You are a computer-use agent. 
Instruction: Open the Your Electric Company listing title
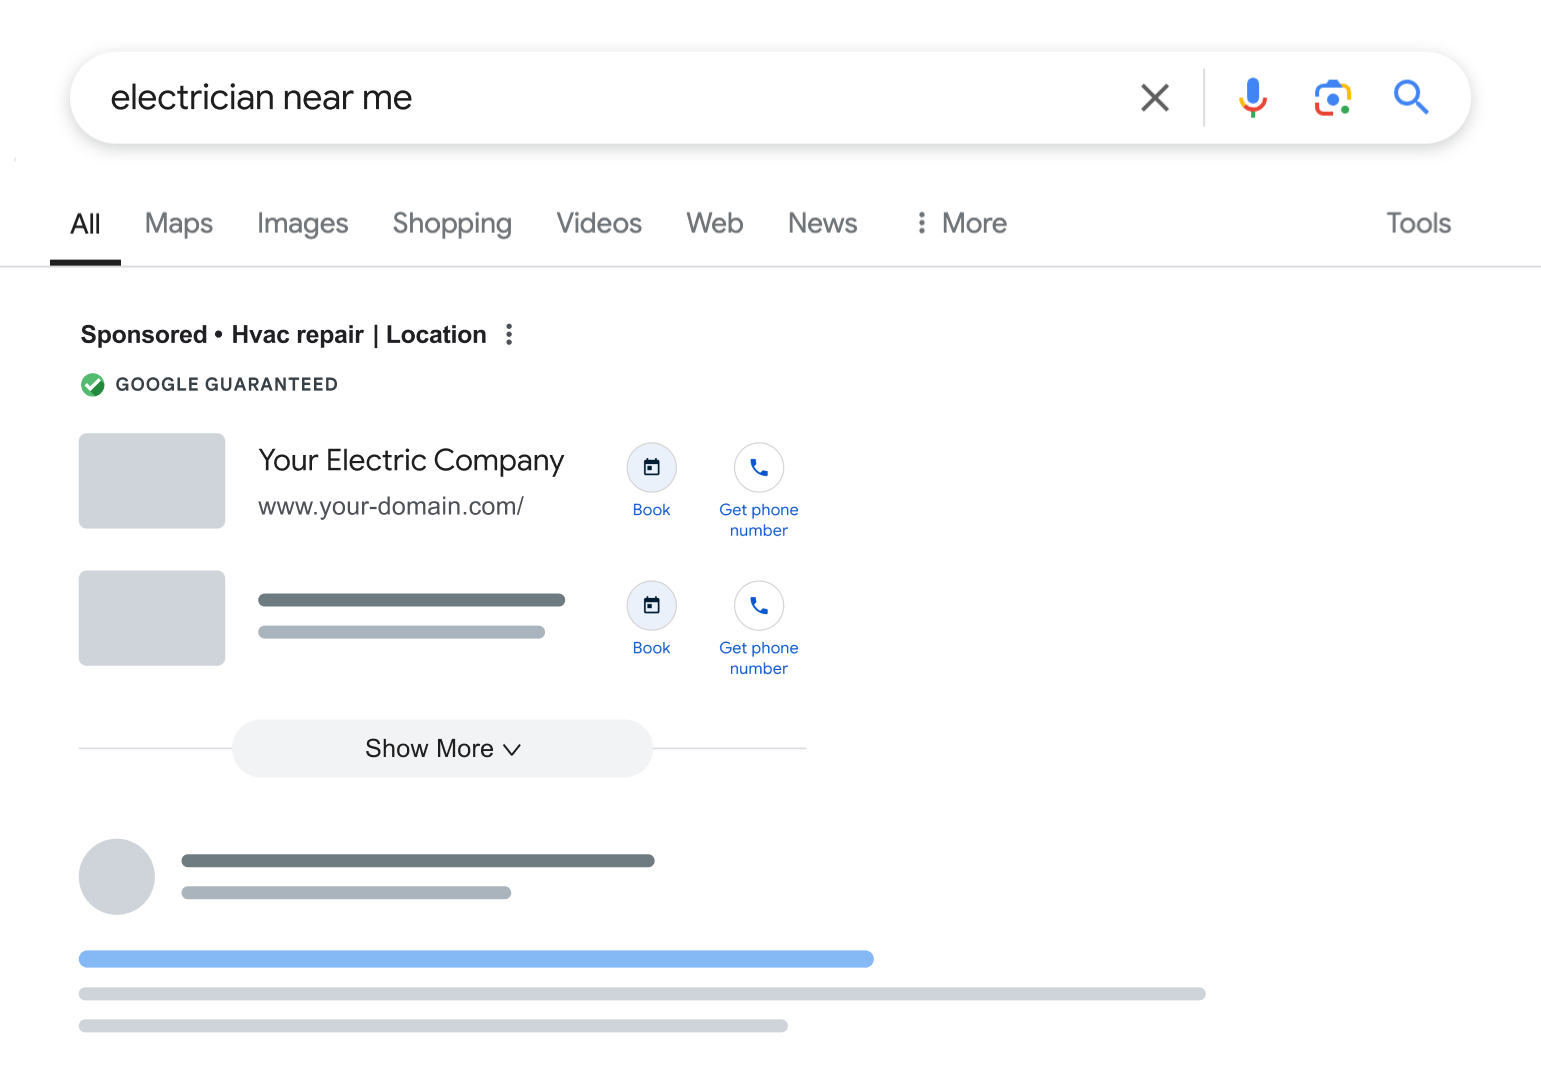point(411,460)
